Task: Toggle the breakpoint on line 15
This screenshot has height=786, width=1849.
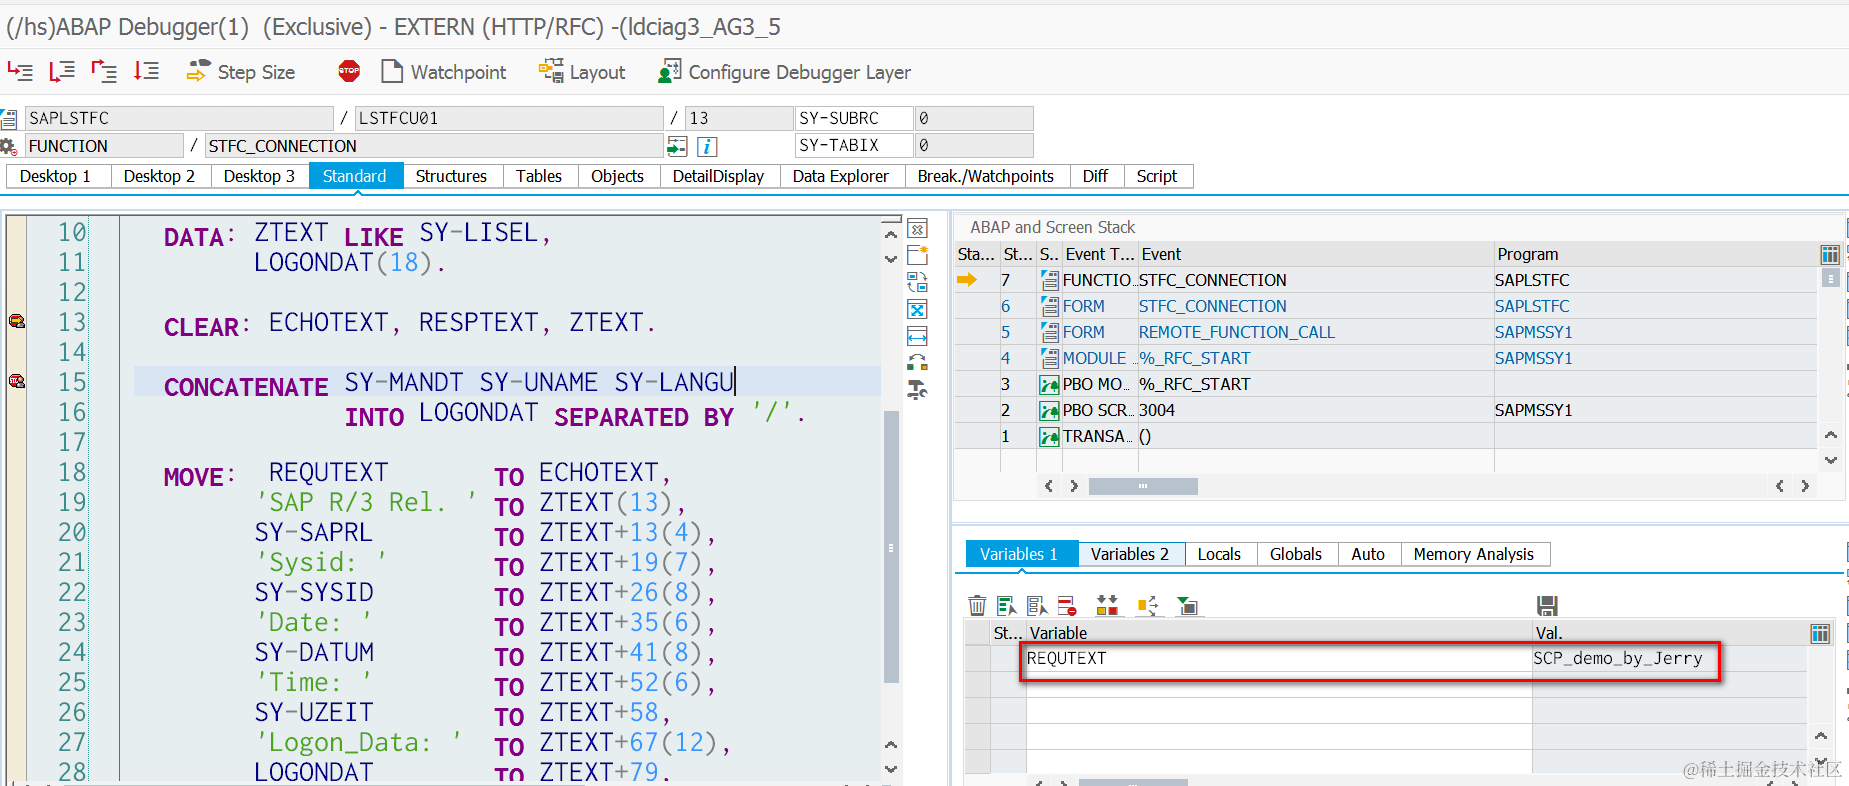Action: (17, 381)
